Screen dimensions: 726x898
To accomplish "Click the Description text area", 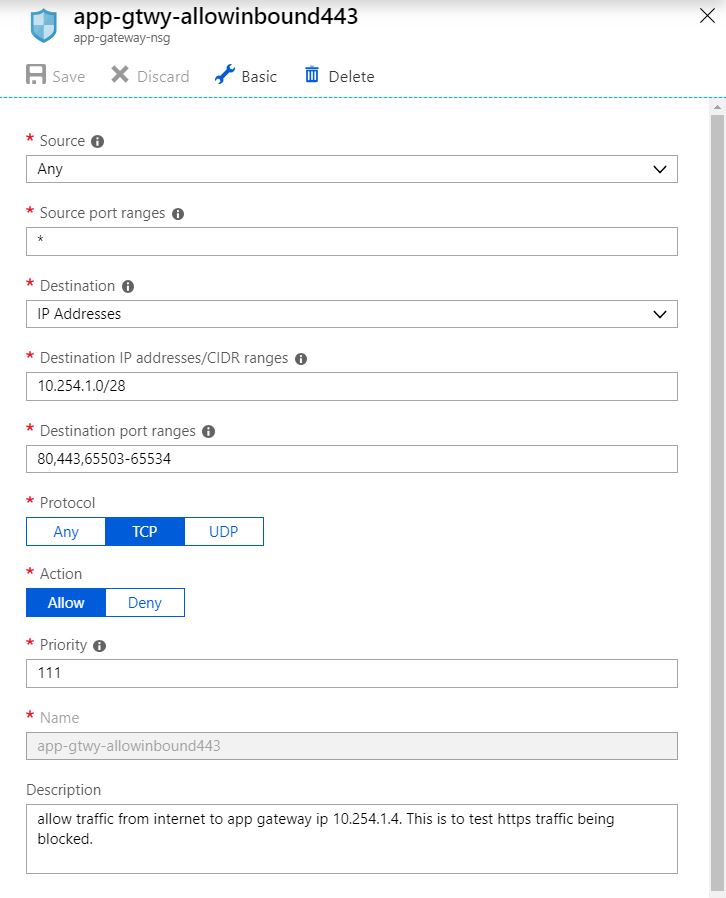I will coord(352,839).
